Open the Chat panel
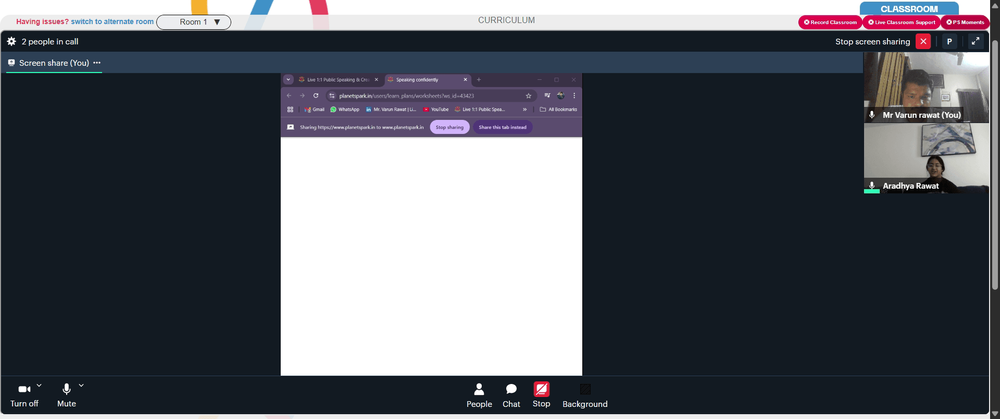The width and height of the screenshot is (1000, 419). (511, 395)
